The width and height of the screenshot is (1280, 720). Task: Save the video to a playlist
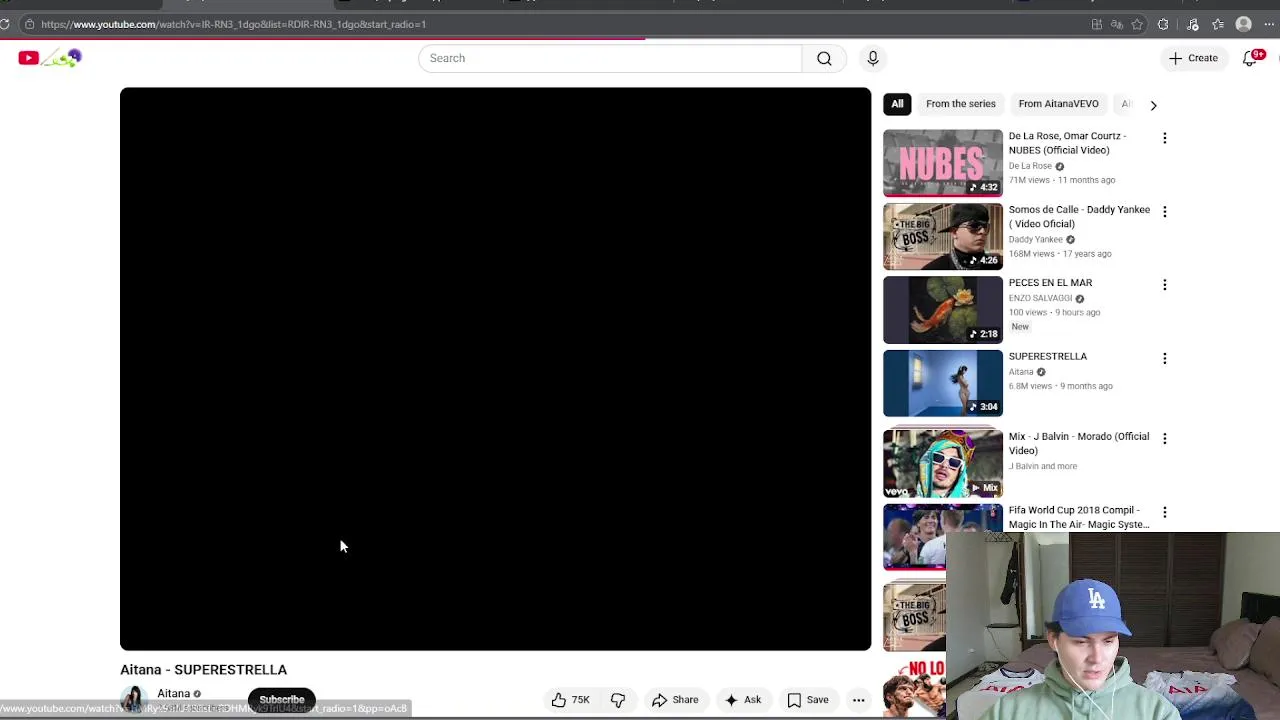(807, 700)
